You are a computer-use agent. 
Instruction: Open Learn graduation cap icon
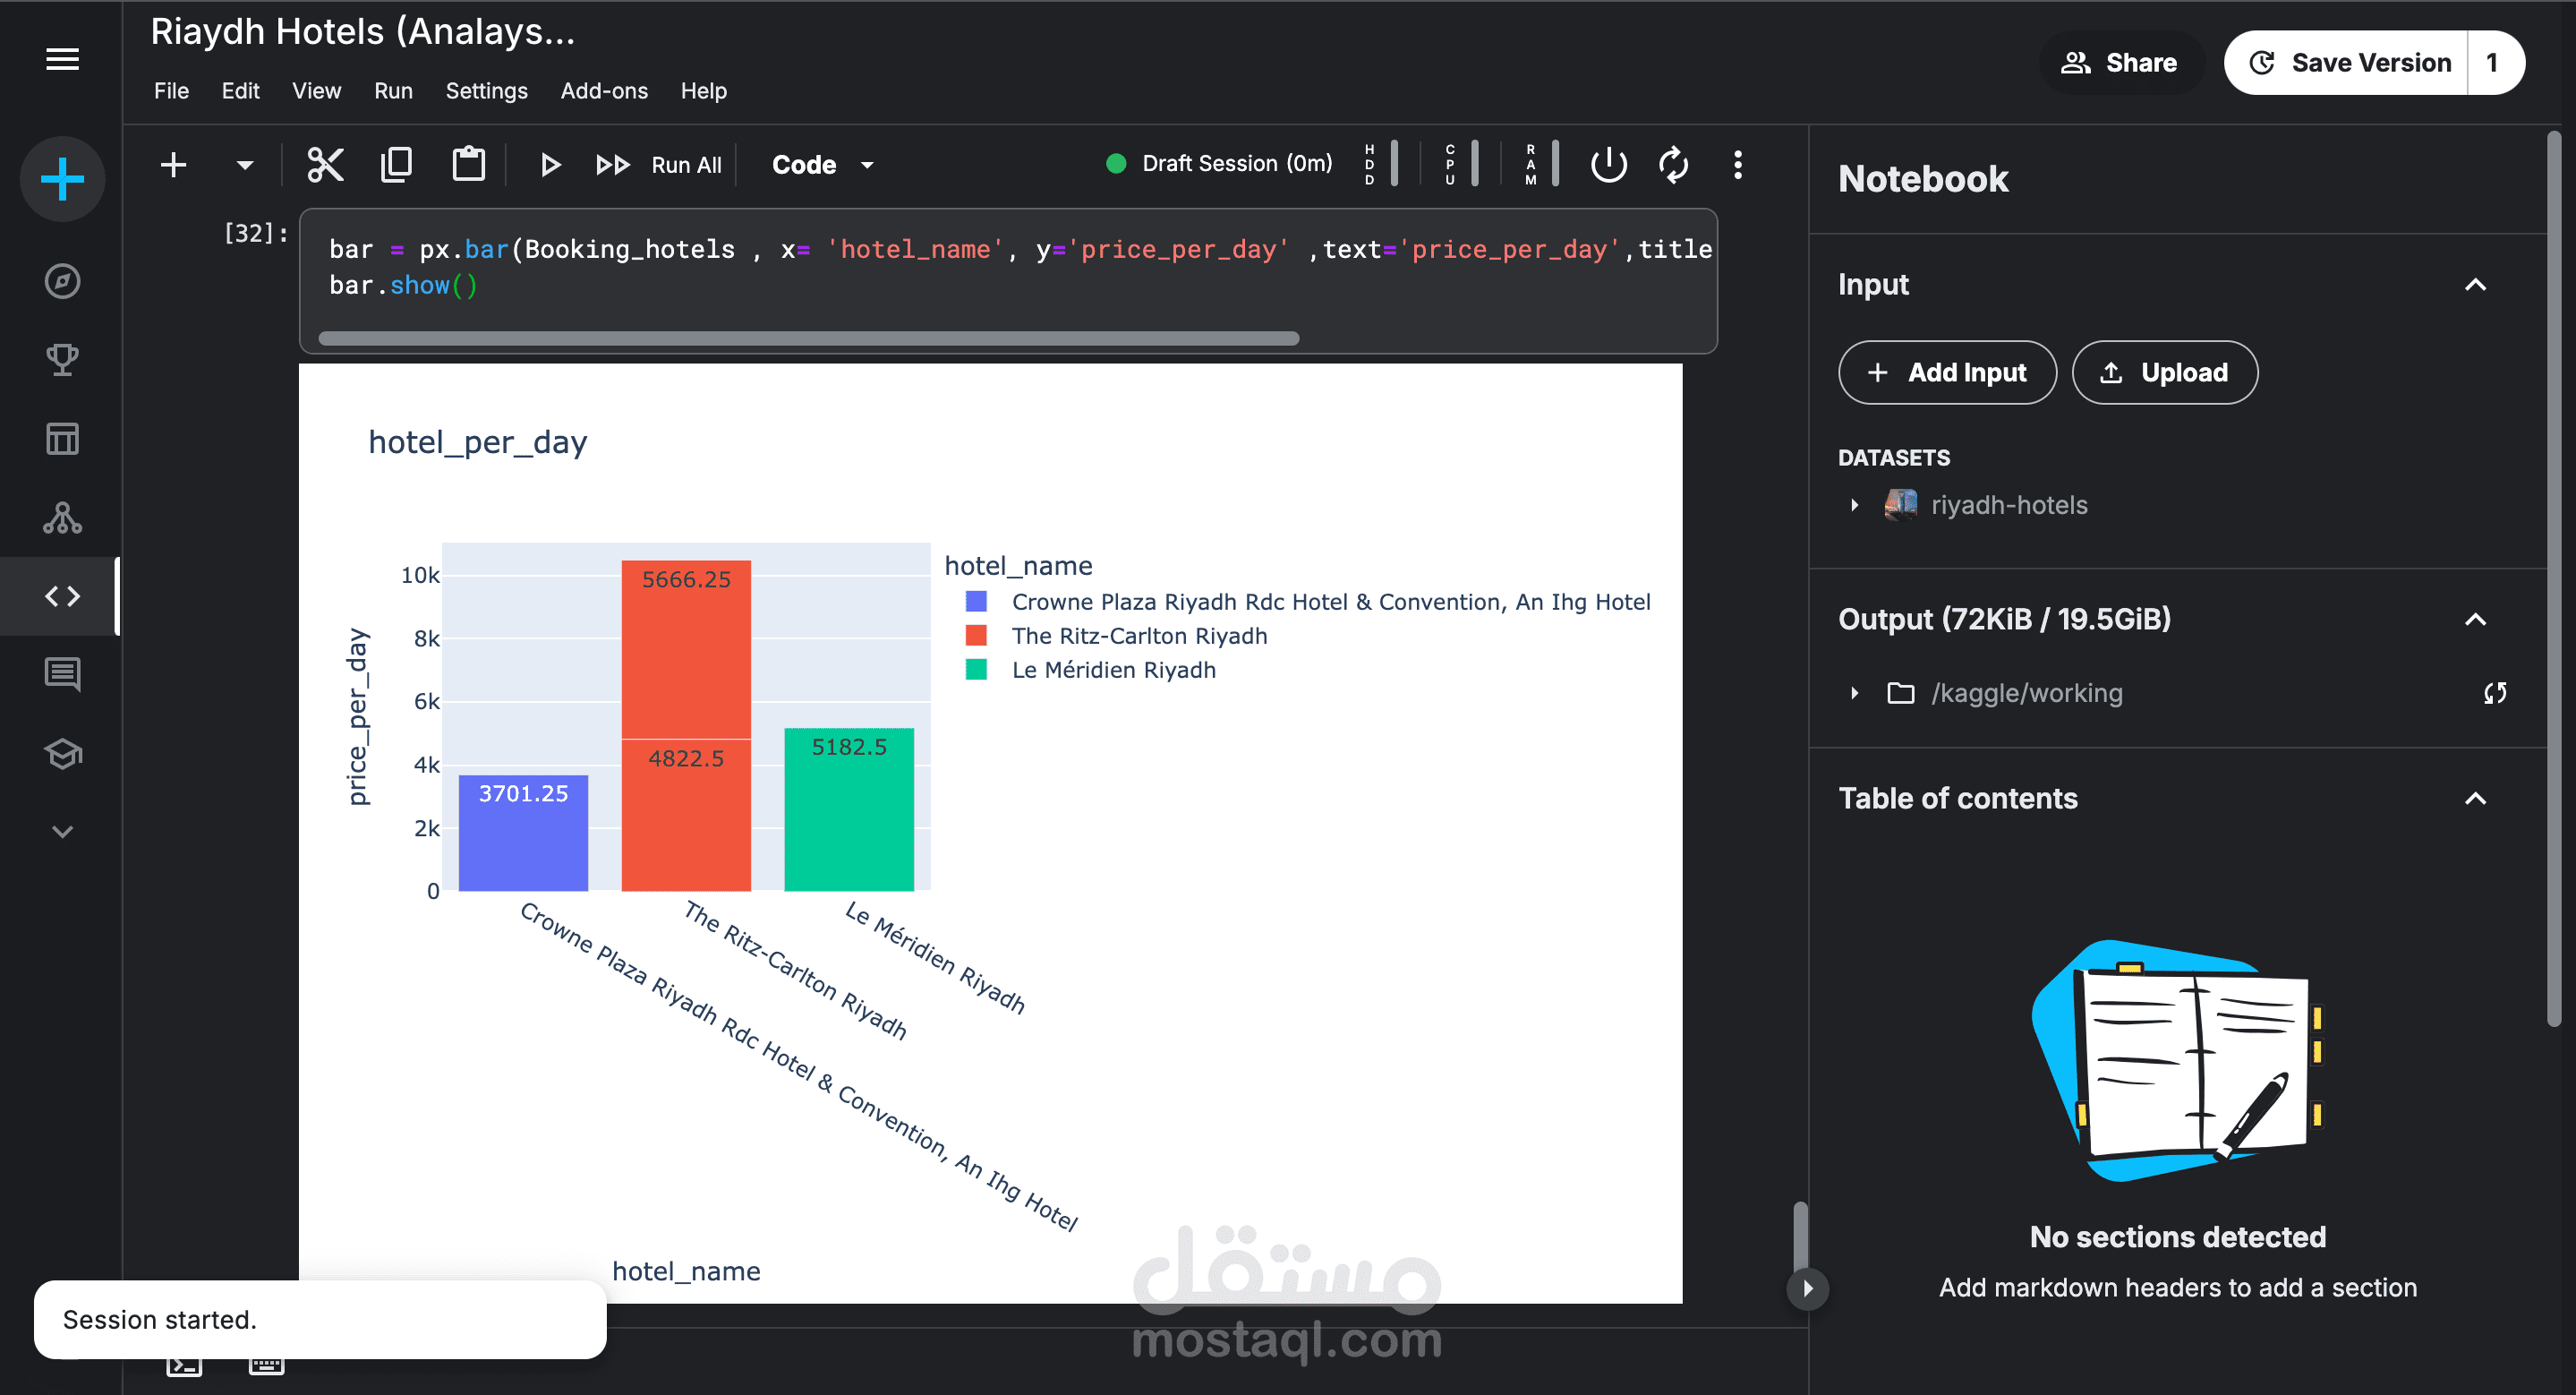pos(62,753)
